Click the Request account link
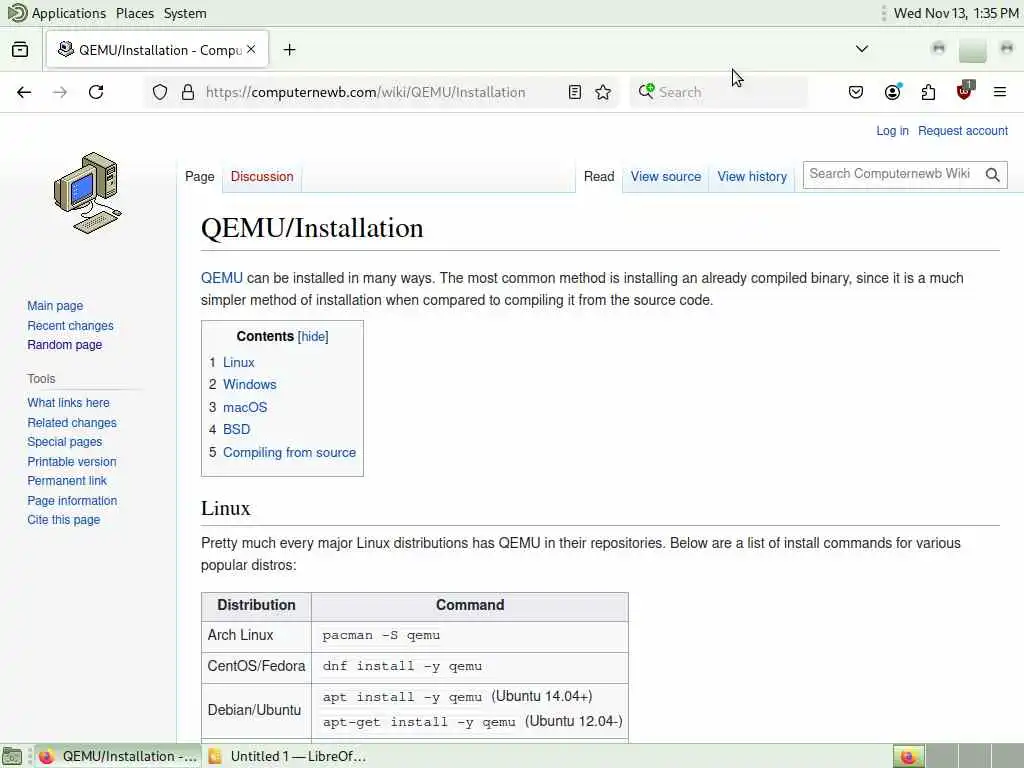1024x768 pixels. coord(963,131)
